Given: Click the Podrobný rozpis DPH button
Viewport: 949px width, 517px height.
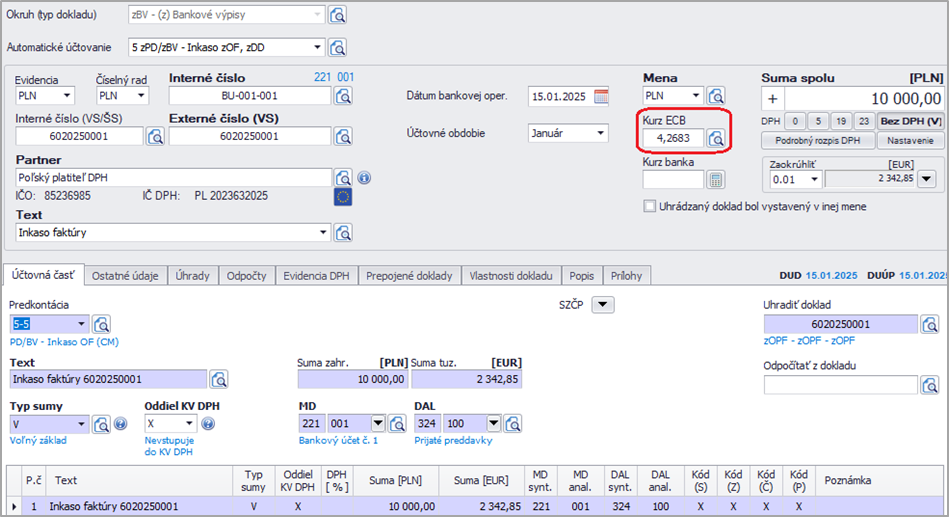Looking at the screenshot, I should coord(817,141).
